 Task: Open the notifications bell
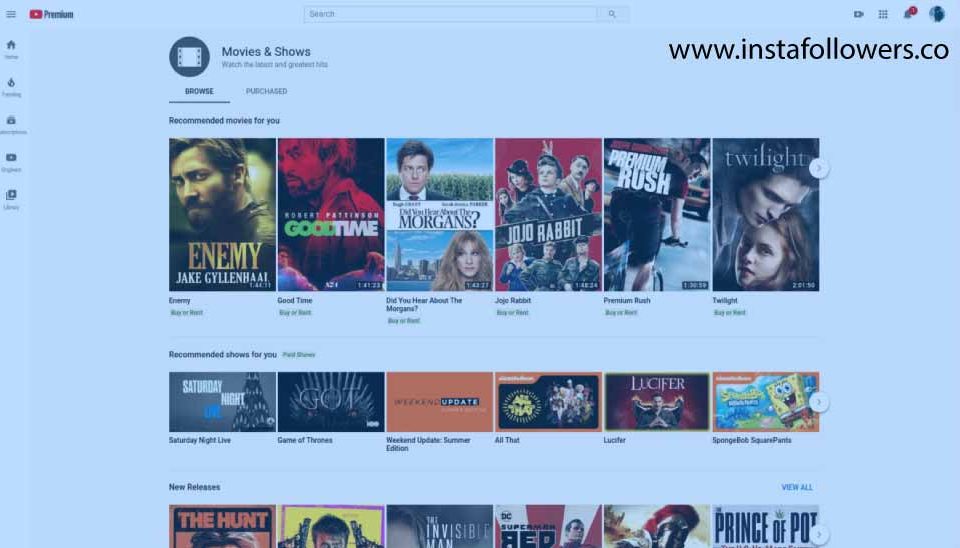909,13
